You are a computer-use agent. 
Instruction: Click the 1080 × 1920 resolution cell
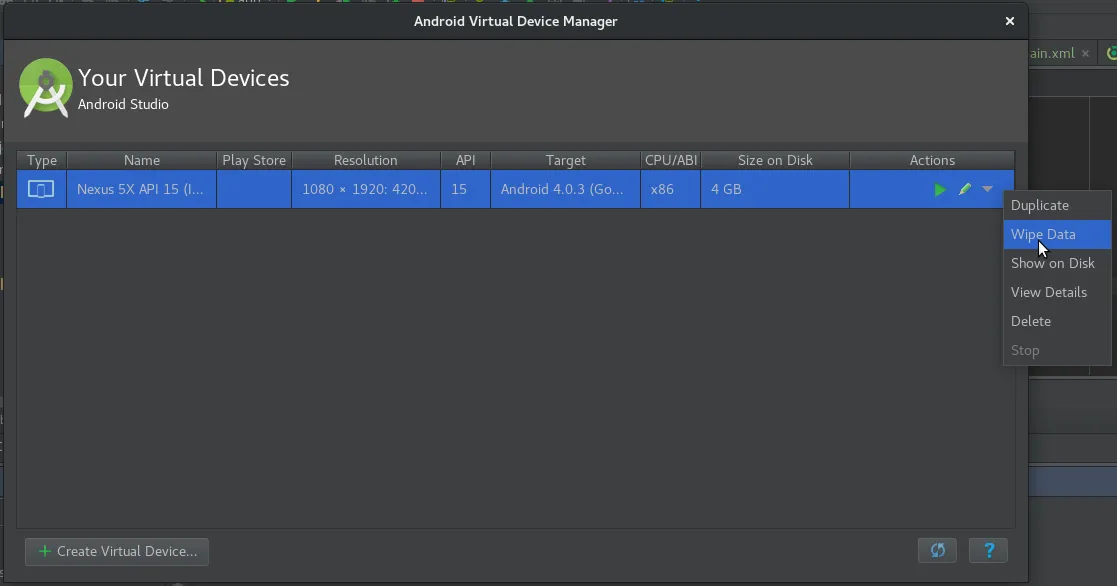pos(365,189)
